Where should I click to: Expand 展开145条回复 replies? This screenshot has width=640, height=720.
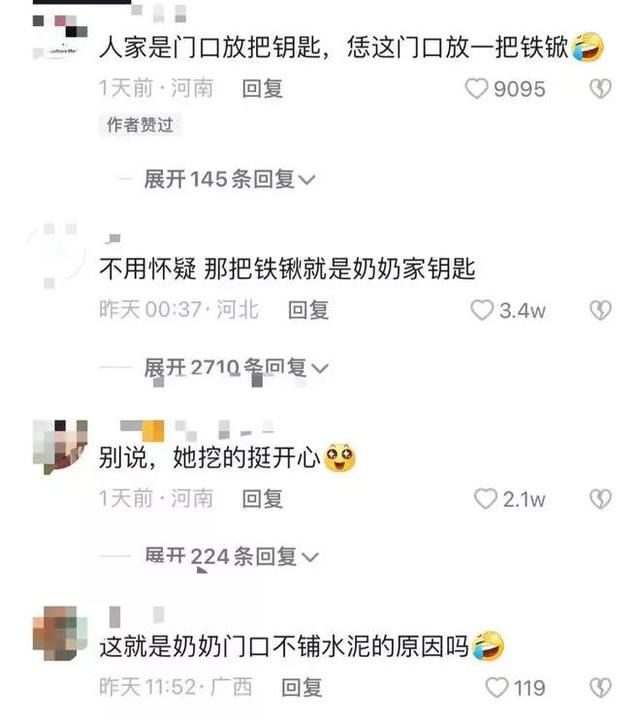pyautogui.click(x=230, y=179)
